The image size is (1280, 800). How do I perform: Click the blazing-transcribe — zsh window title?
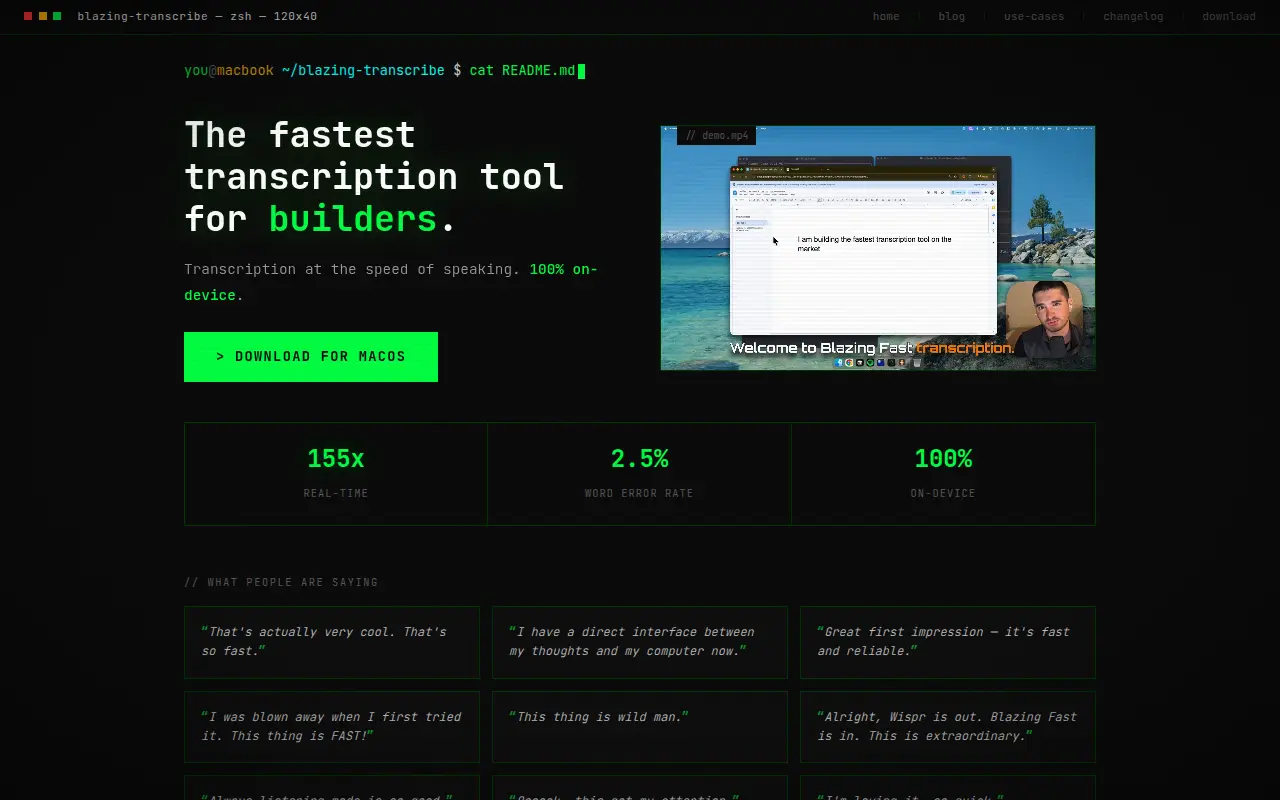tap(197, 16)
